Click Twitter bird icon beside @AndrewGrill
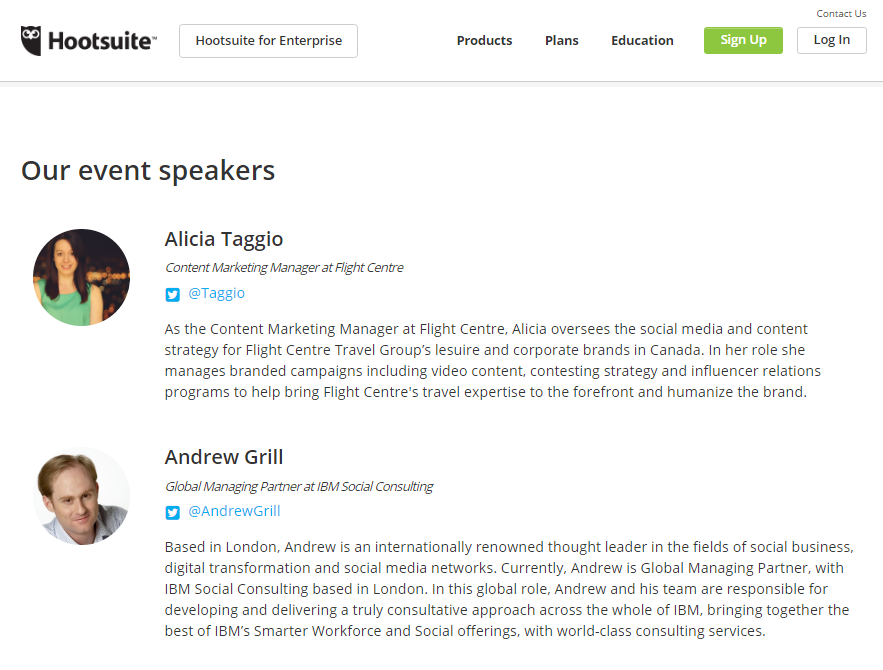 pos(172,512)
